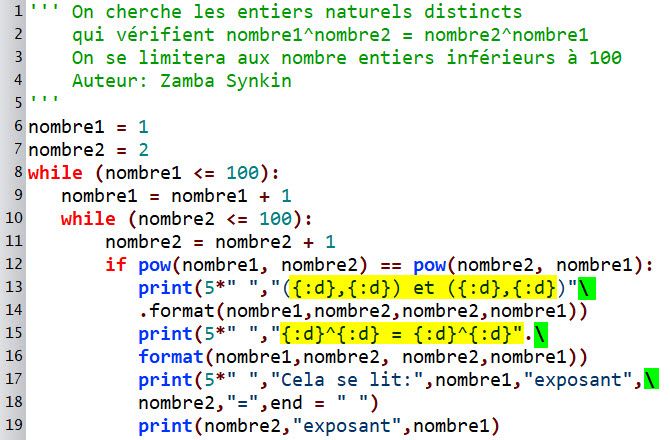Screen dimensions: 670x440
Task: Click the number 100 on line 10
Action: tap(276, 220)
